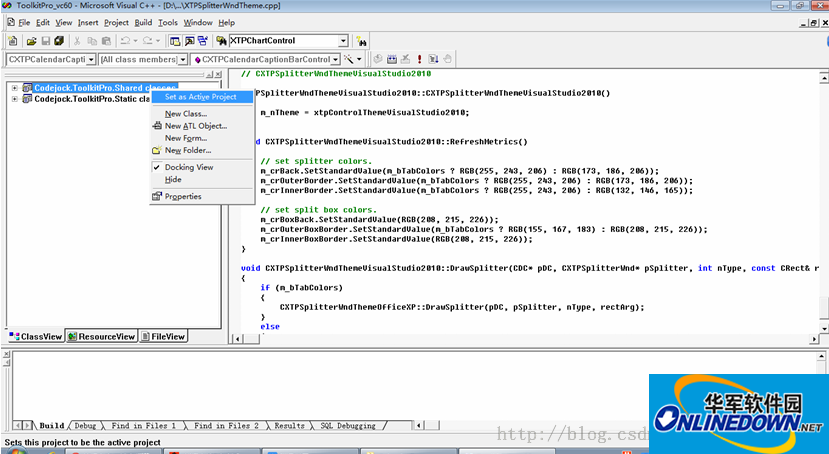Screen dimensions: 829x454
Task: Click the Paste clipboard icon
Action: pyautogui.click(x=106, y=41)
